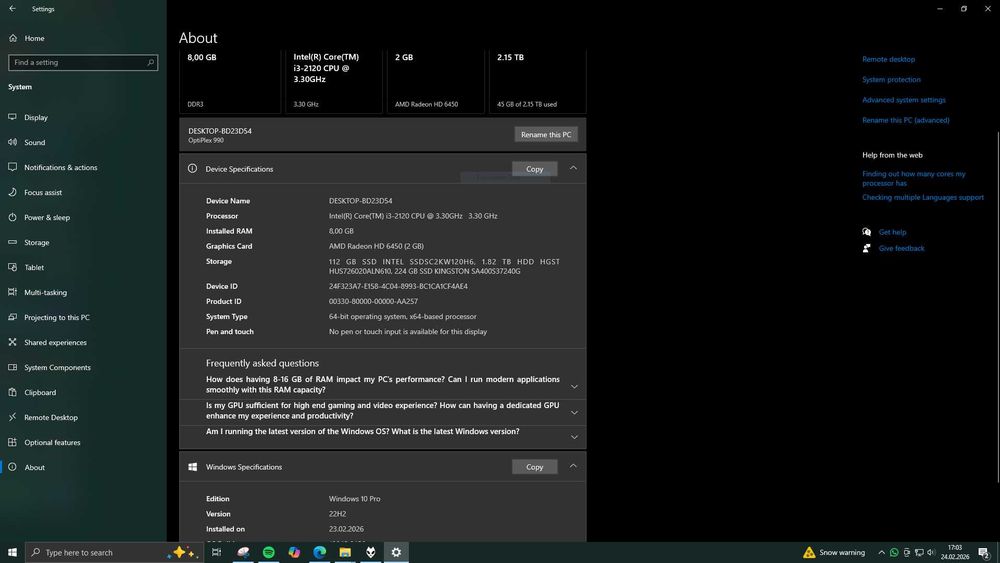
Task: Open Projecting to this PC page
Action: pos(57,317)
